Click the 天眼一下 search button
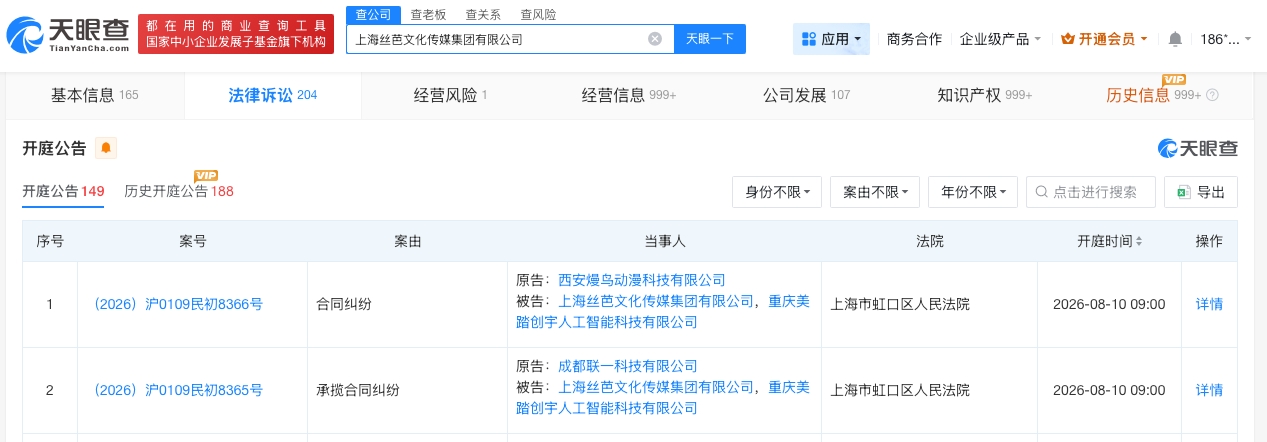 pos(710,39)
